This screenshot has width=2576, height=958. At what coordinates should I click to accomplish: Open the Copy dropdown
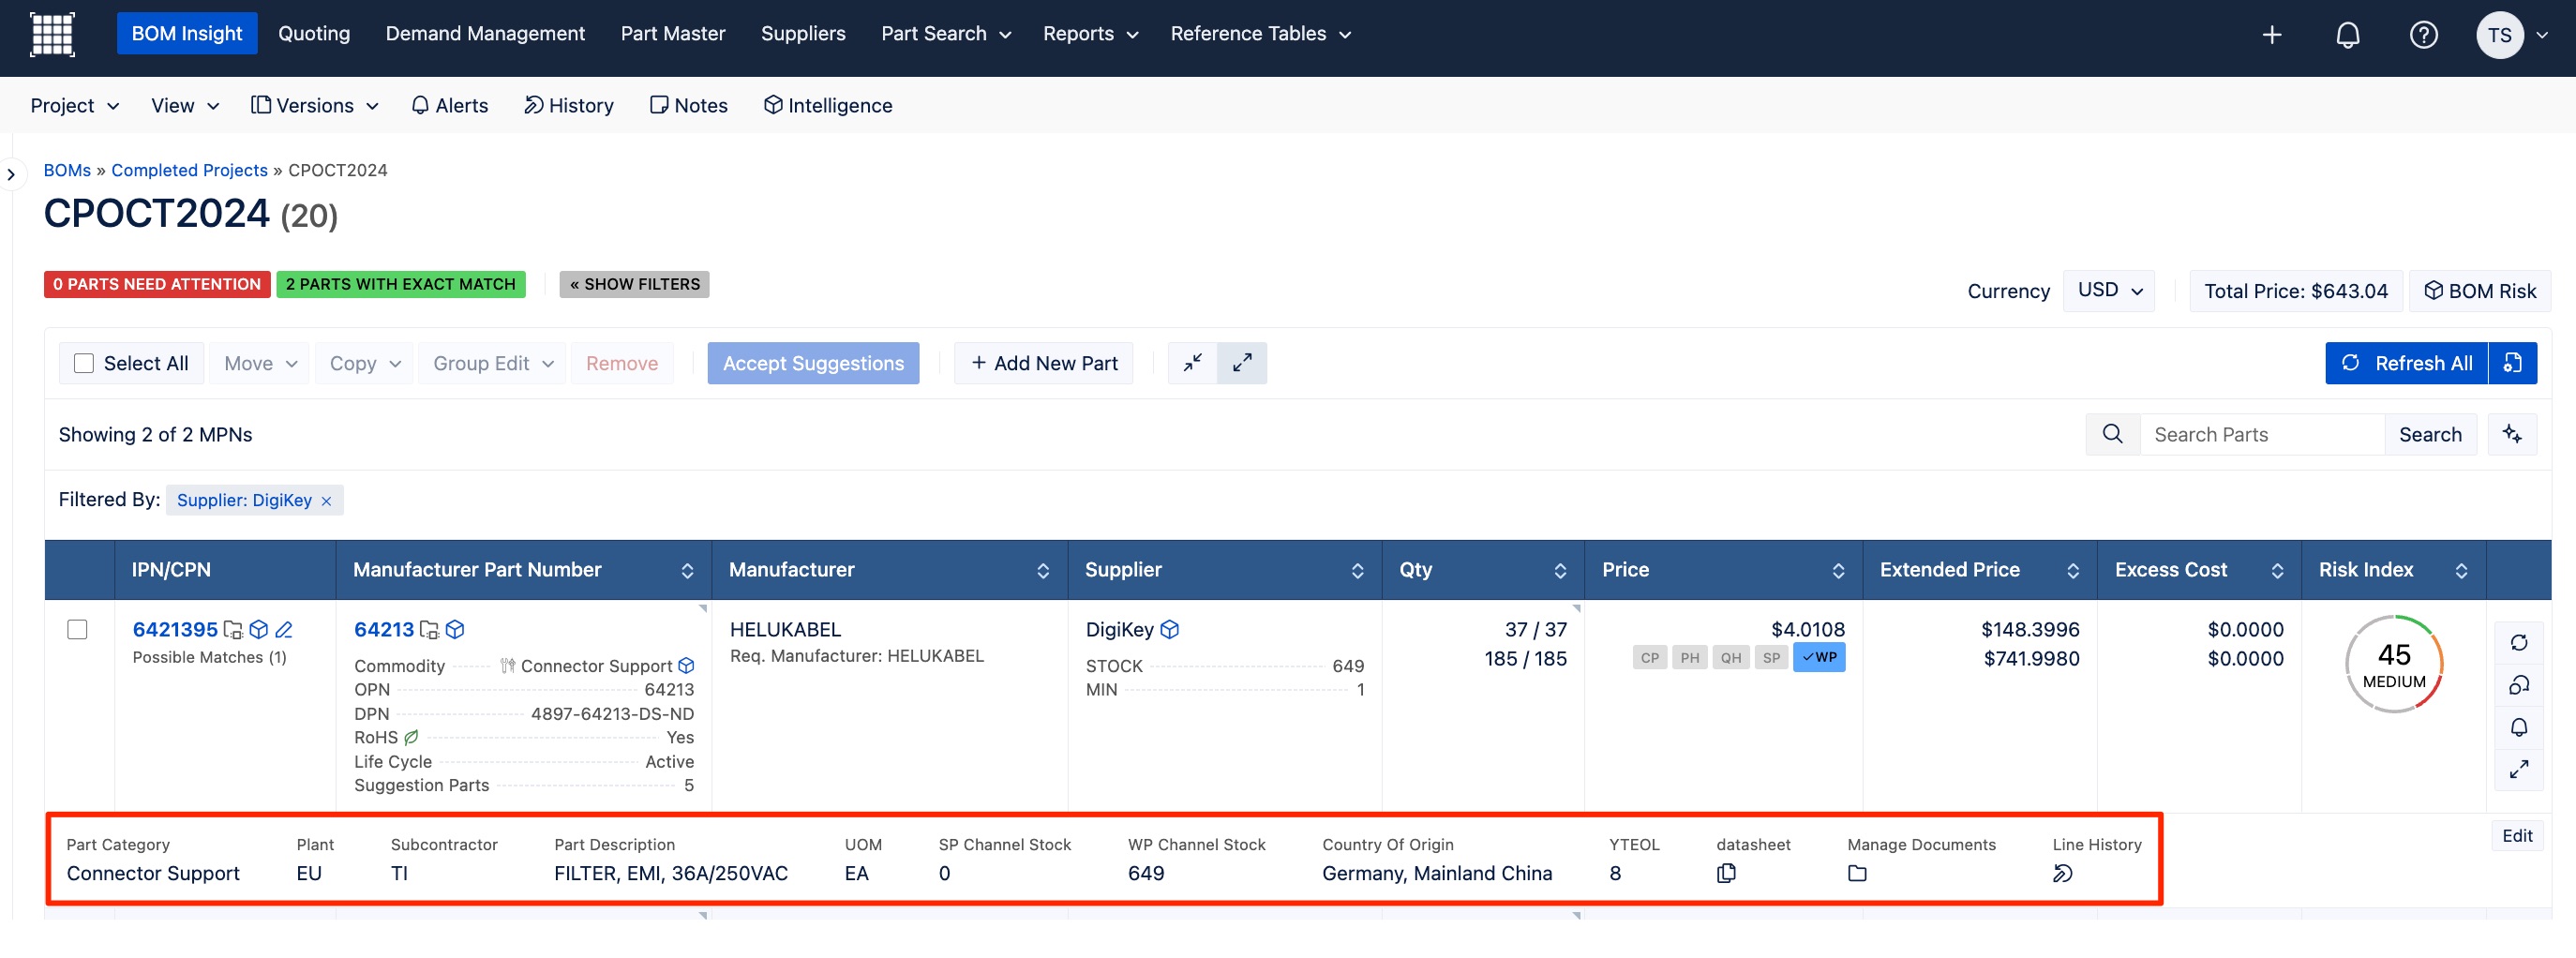[x=364, y=363]
